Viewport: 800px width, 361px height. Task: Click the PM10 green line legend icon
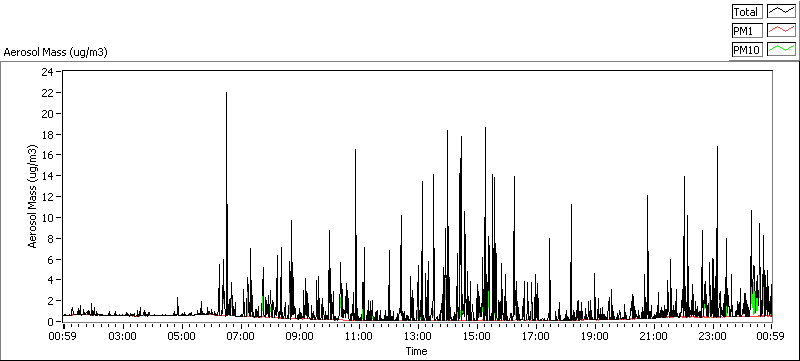click(x=781, y=49)
